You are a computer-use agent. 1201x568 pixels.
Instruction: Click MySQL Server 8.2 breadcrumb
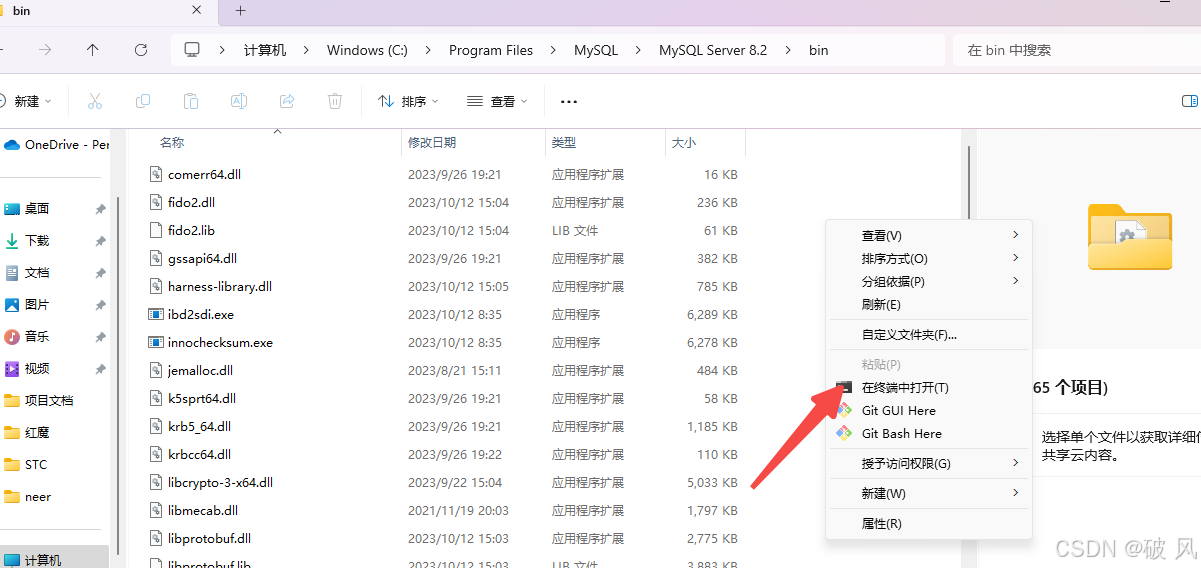pos(713,50)
